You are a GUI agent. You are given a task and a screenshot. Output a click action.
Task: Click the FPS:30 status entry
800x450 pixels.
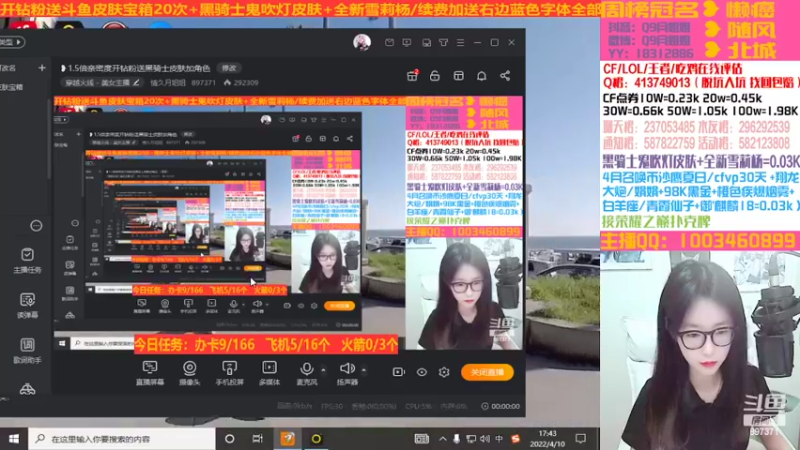click(x=332, y=406)
